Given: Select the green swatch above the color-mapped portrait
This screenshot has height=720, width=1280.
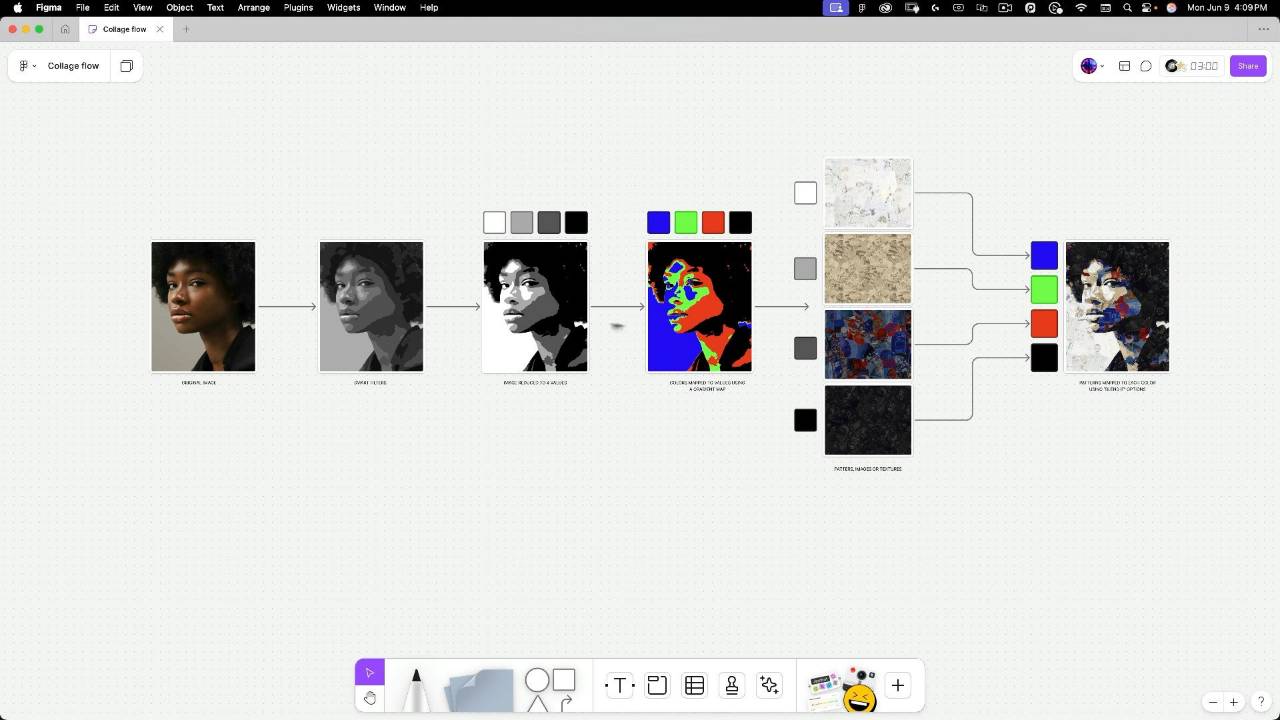Looking at the screenshot, I should 685,222.
